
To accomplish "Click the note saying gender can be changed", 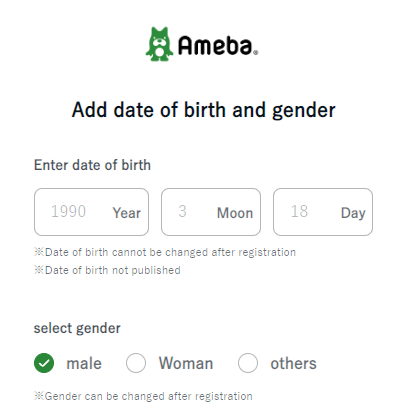I will (143, 396).
